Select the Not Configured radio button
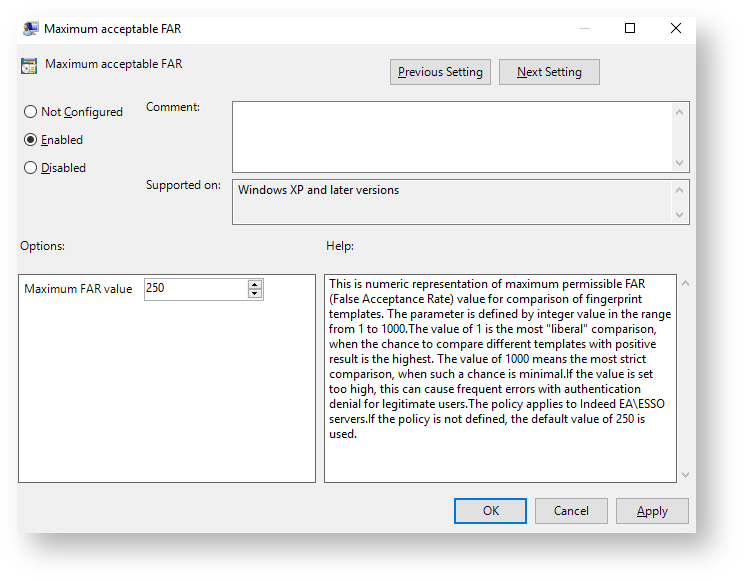Viewport: 744px width, 581px height. pos(30,112)
